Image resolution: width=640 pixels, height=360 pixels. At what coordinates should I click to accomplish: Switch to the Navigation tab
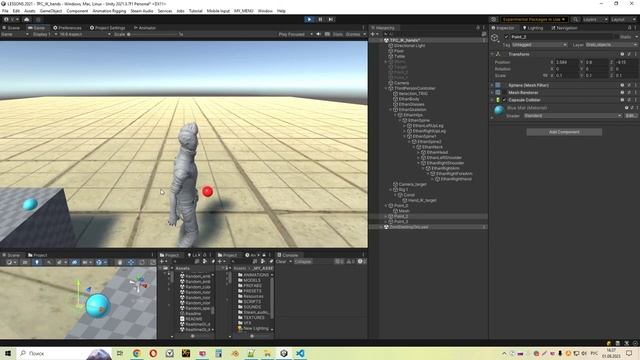click(x=564, y=28)
